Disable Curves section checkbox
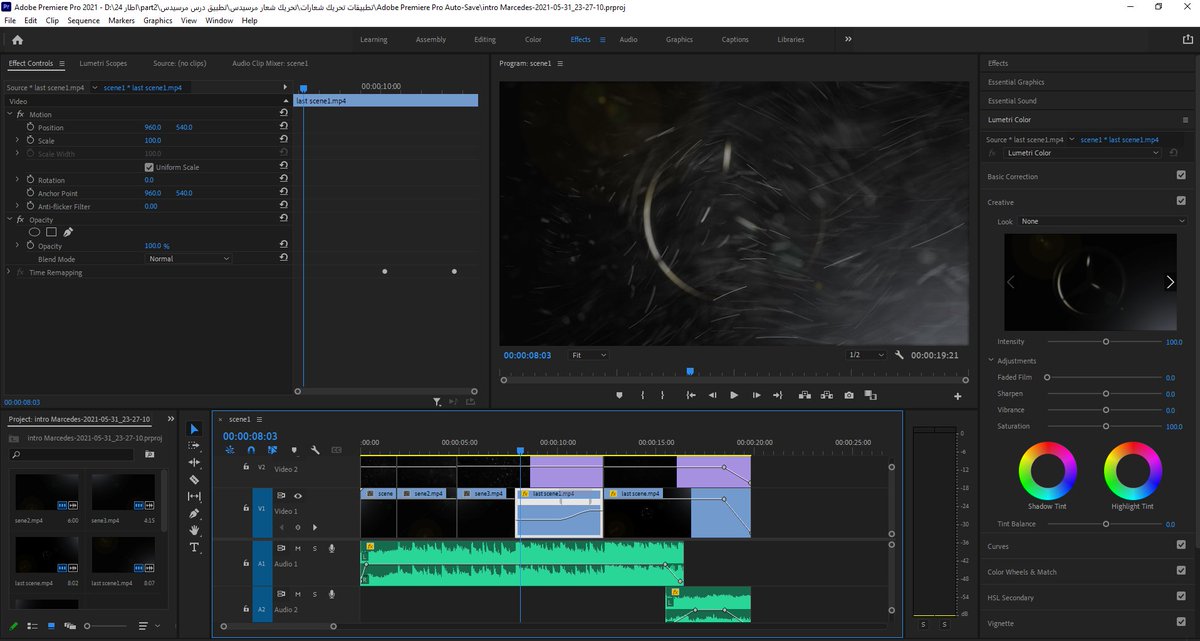Image resolution: width=1200 pixels, height=641 pixels. [x=1181, y=546]
